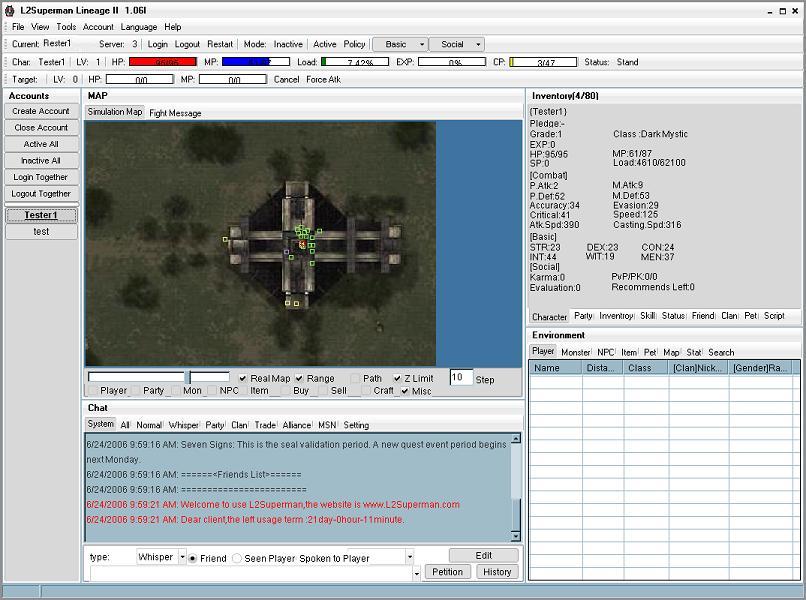Open the Language menu
This screenshot has width=806, height=600.
coord(139,27)
